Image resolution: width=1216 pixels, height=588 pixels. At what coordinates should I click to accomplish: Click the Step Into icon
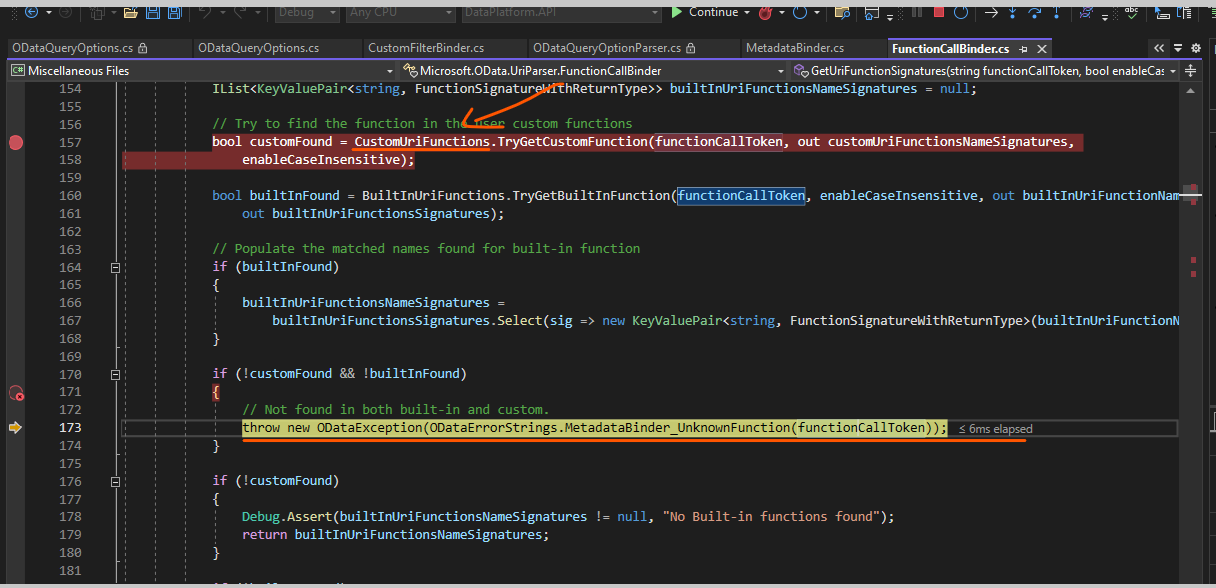tap(1013, 14)
